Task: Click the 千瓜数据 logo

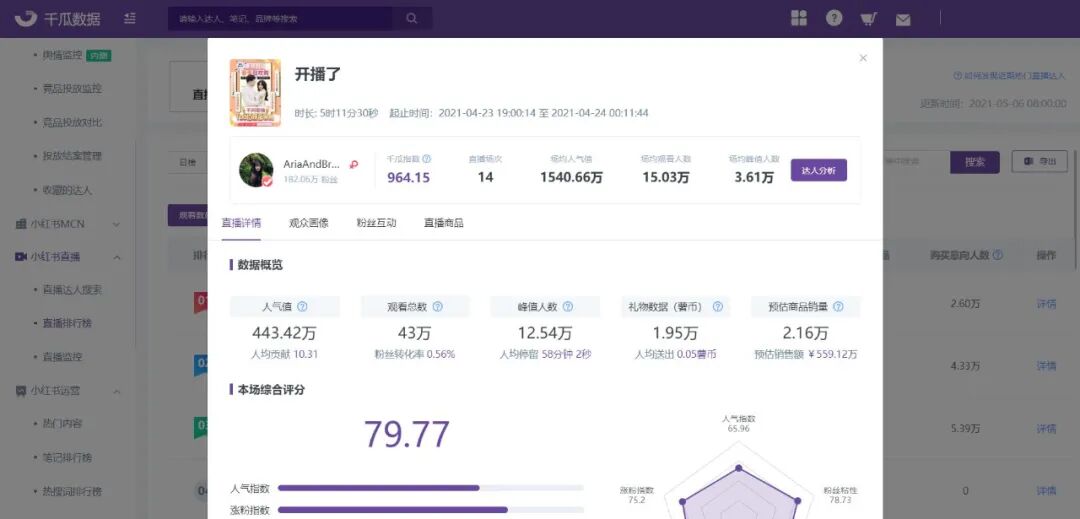Action: 58,19
